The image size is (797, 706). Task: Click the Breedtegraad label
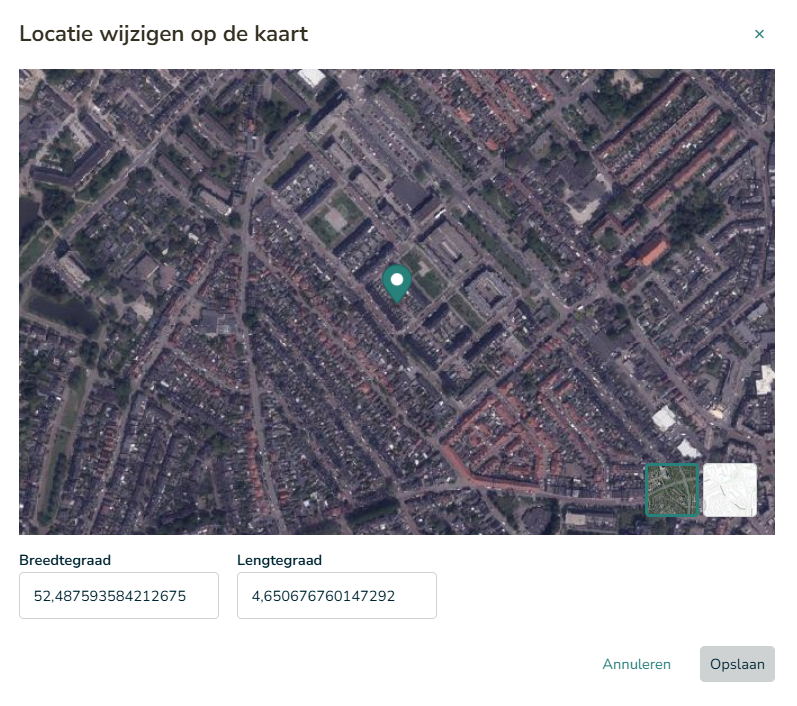tap(65, 560)
